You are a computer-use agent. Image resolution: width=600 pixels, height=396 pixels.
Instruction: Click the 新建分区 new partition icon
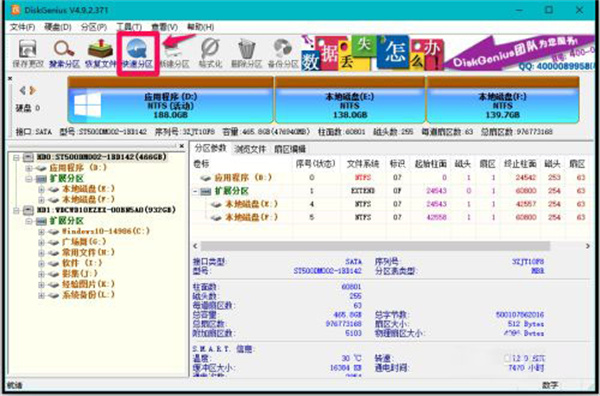174,54
